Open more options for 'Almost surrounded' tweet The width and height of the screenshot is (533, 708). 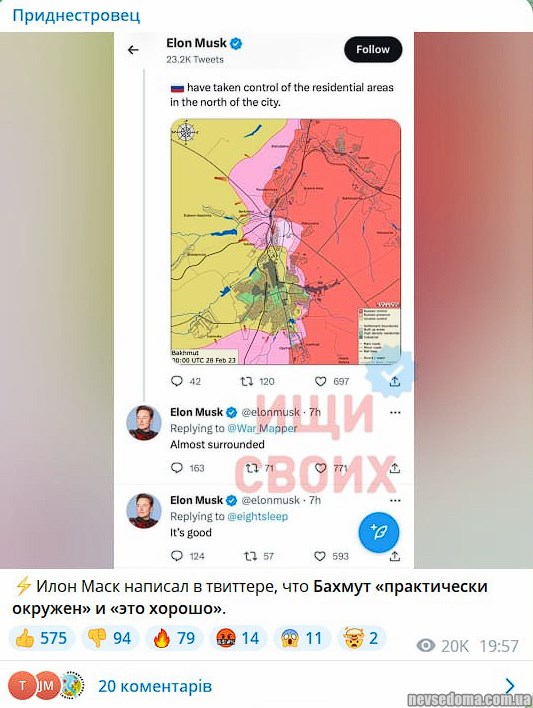tap(395, 412)
